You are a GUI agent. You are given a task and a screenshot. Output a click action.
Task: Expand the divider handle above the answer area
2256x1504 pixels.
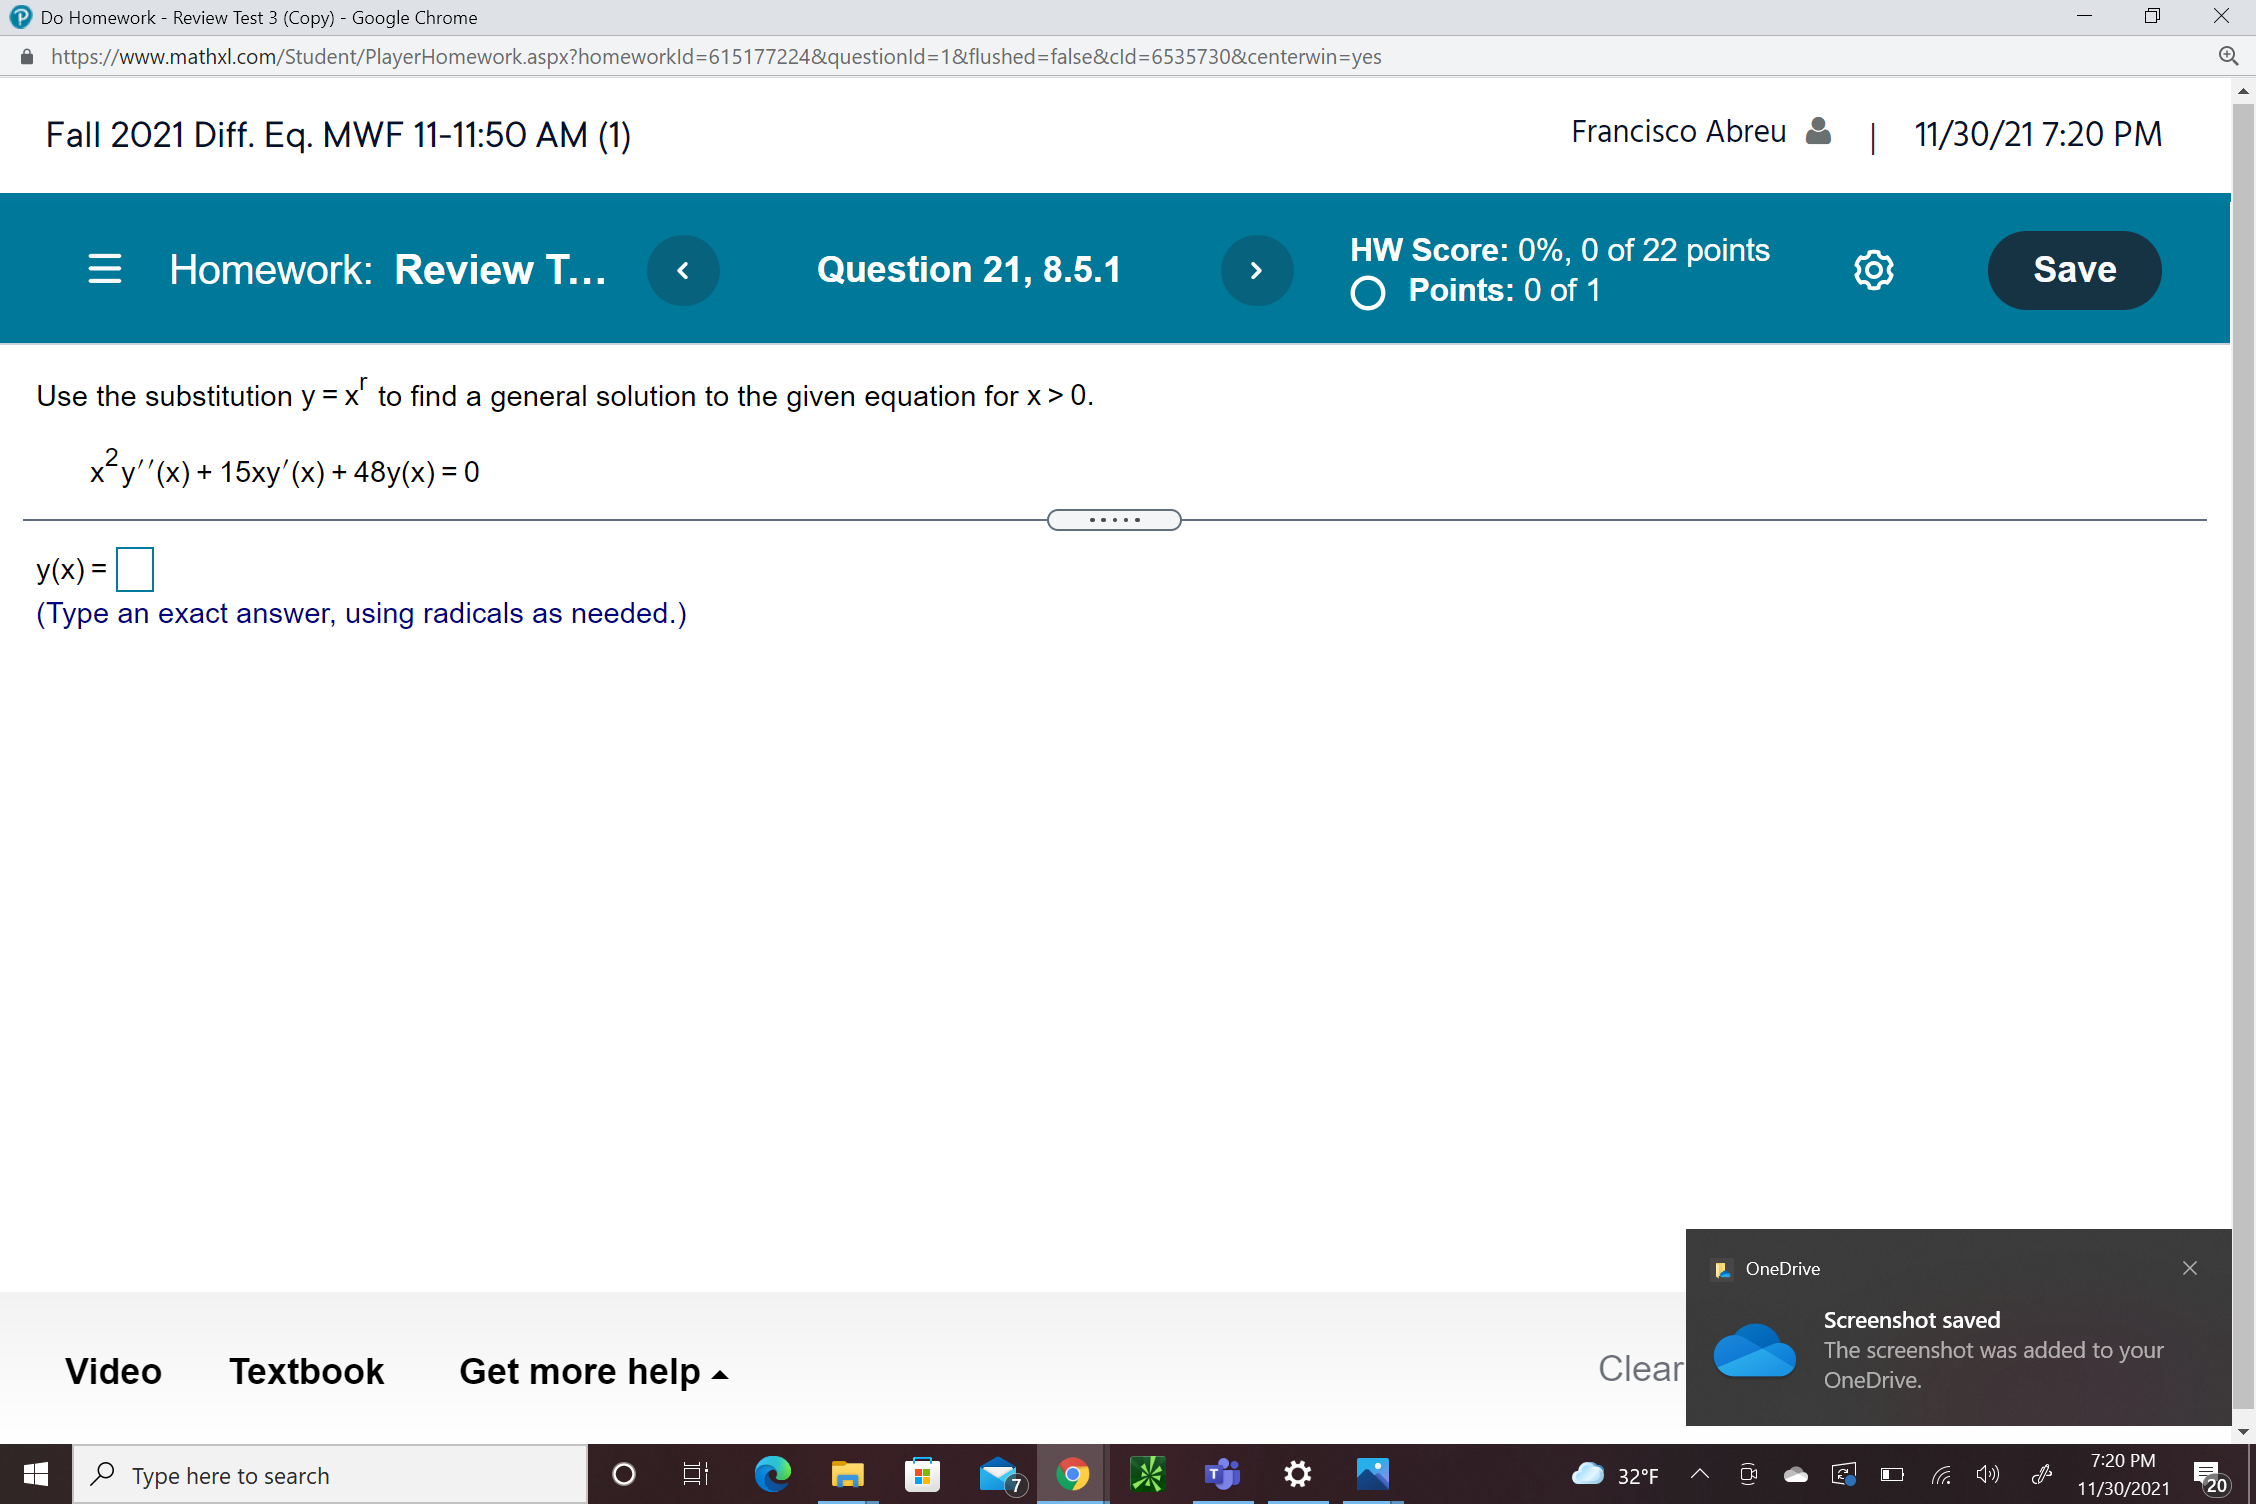point(1114,519)
